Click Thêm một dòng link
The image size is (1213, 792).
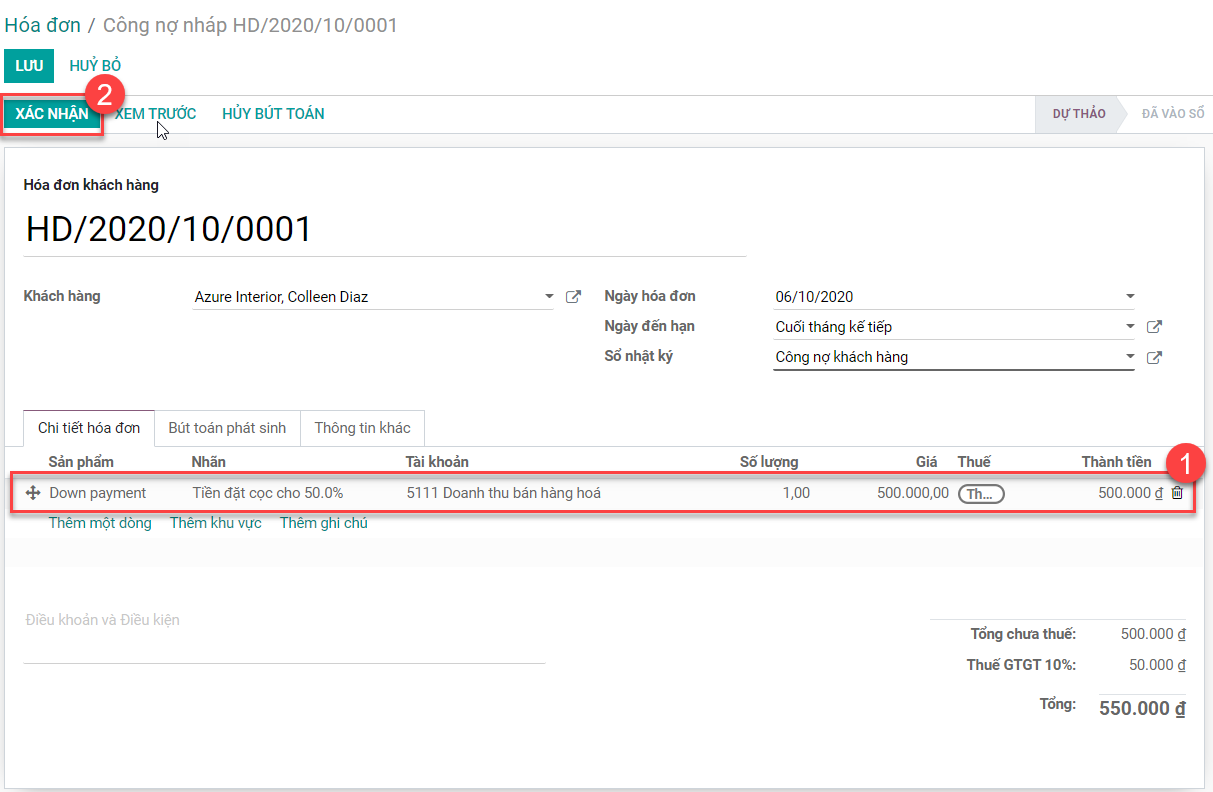[x=100, y=523]
